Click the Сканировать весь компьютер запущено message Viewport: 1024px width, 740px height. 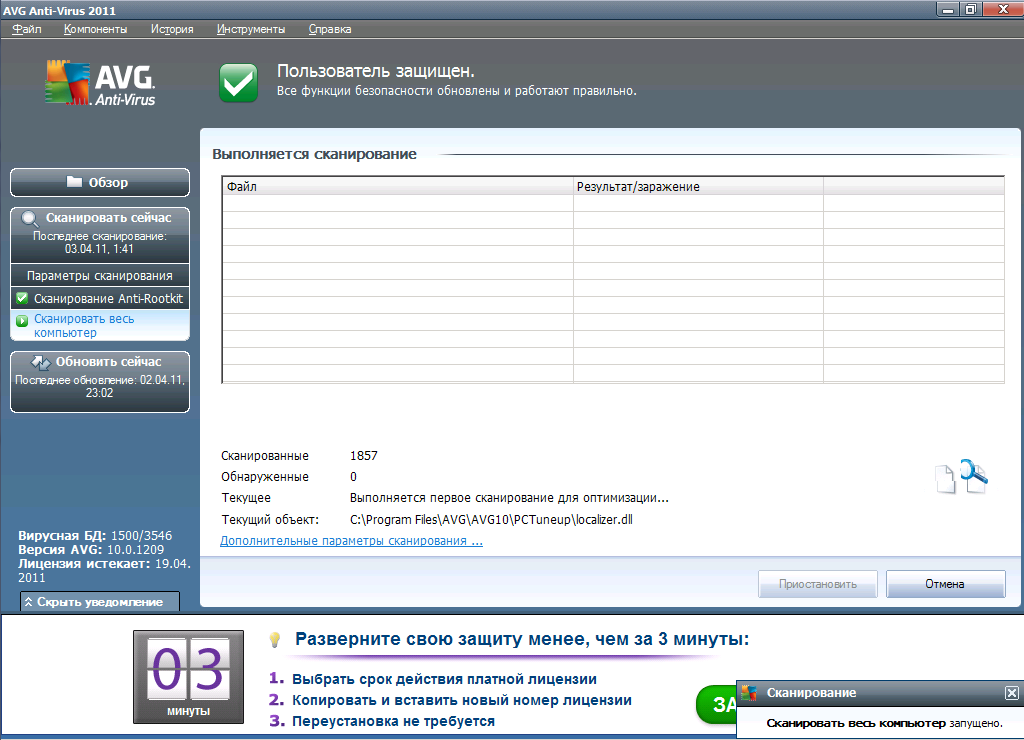pyautogui.click(x=884, y=723)
